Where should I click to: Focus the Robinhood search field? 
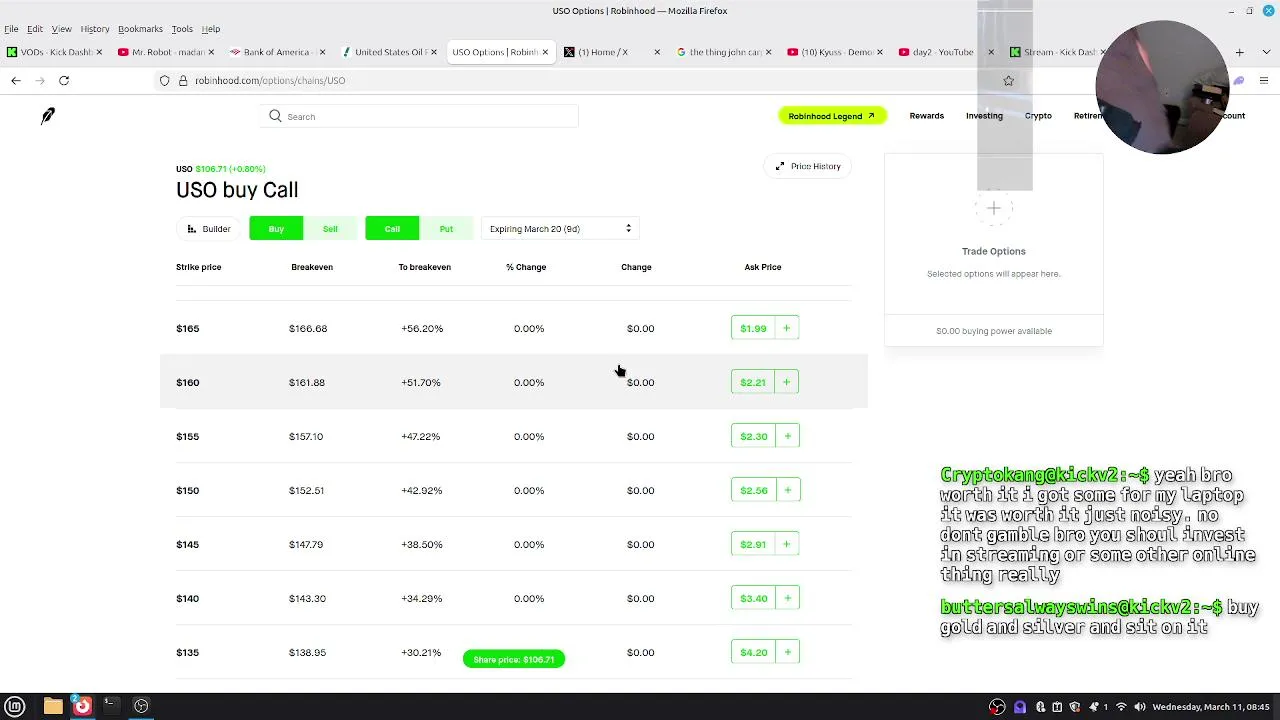(420, 116)
